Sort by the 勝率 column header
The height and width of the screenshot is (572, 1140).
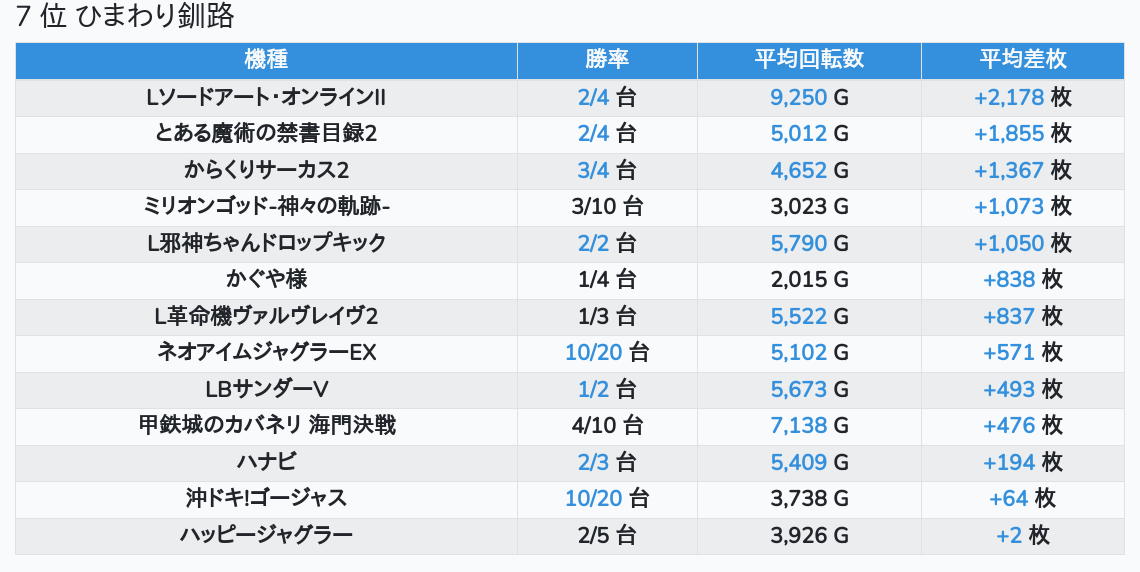pyautogui.click(x=607, y=59)
